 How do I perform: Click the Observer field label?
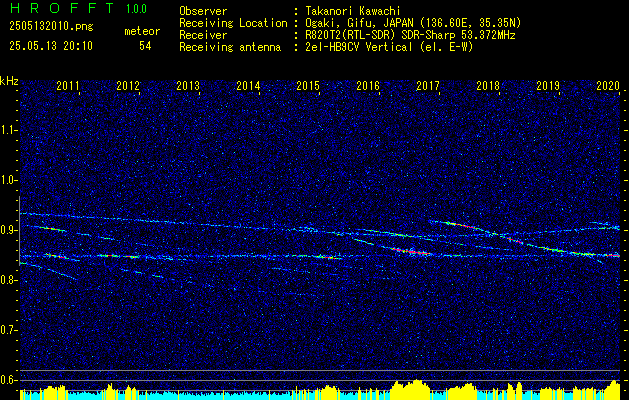[203, 11]
